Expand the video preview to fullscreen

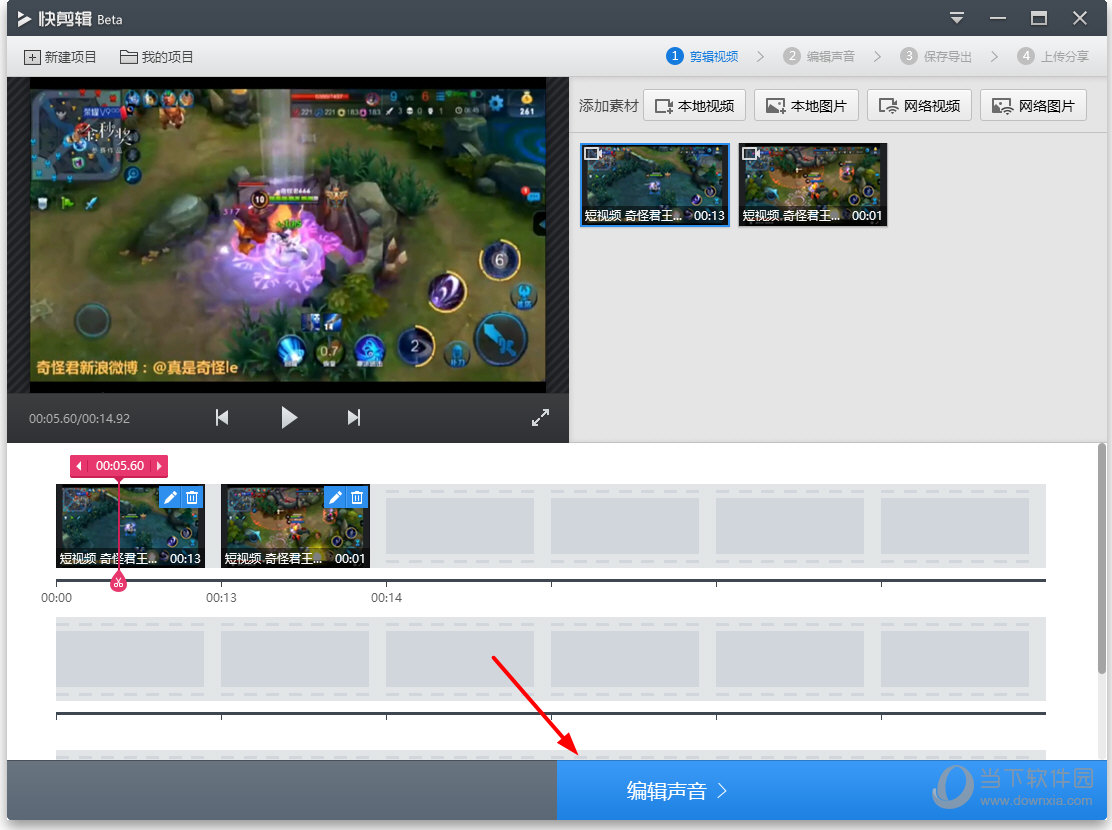(540, 418)
